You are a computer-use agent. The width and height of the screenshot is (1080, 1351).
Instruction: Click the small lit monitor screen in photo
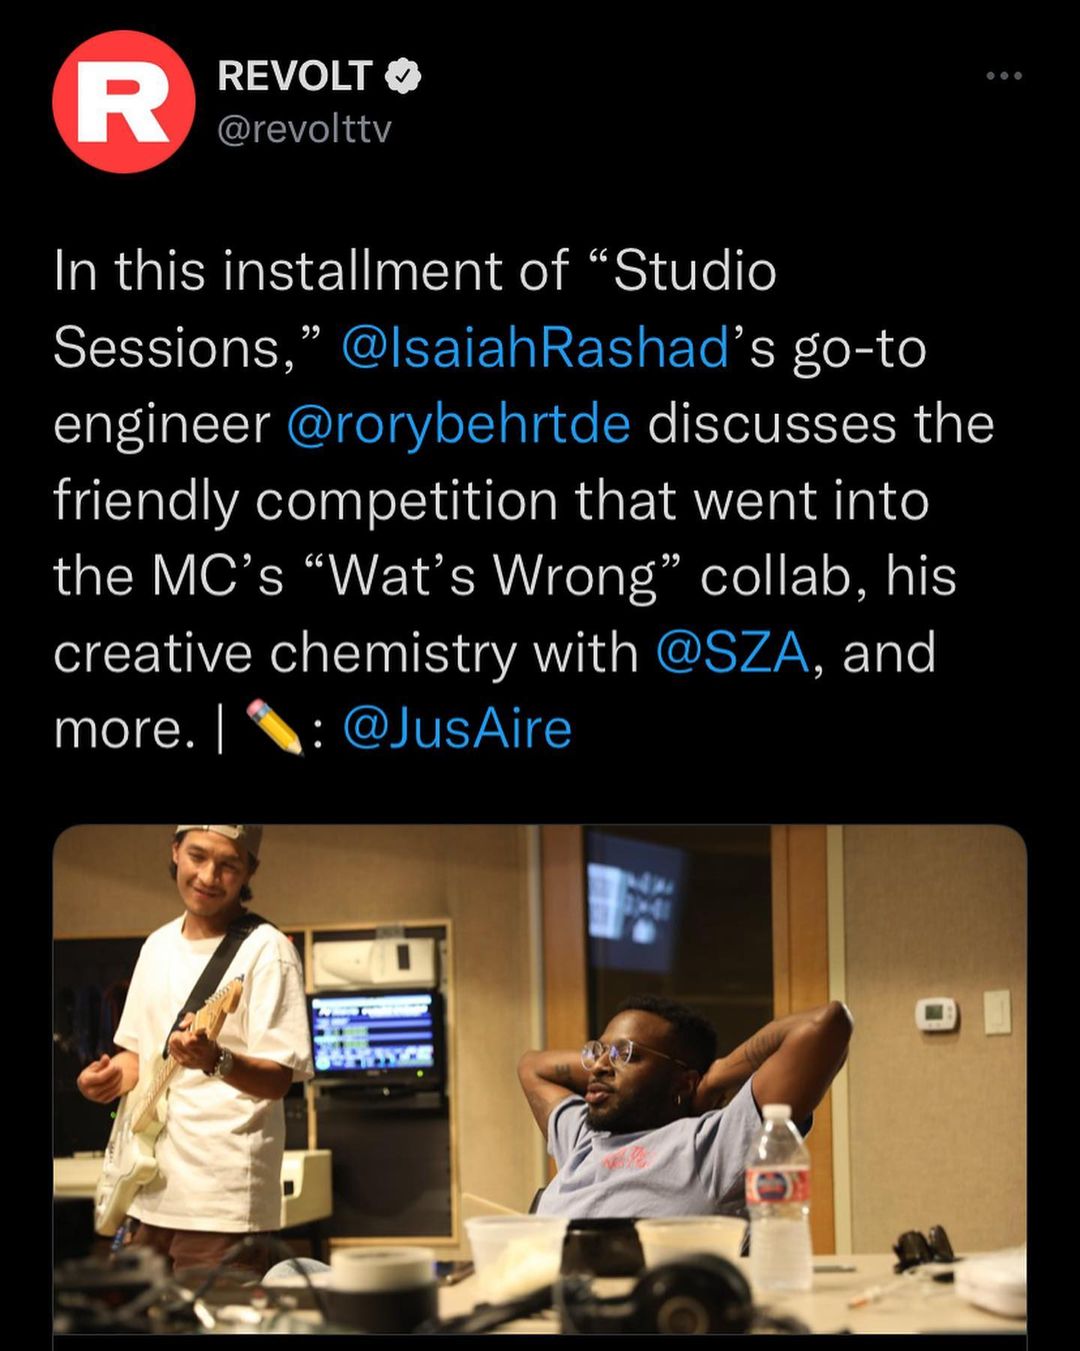pos(375,1035)
